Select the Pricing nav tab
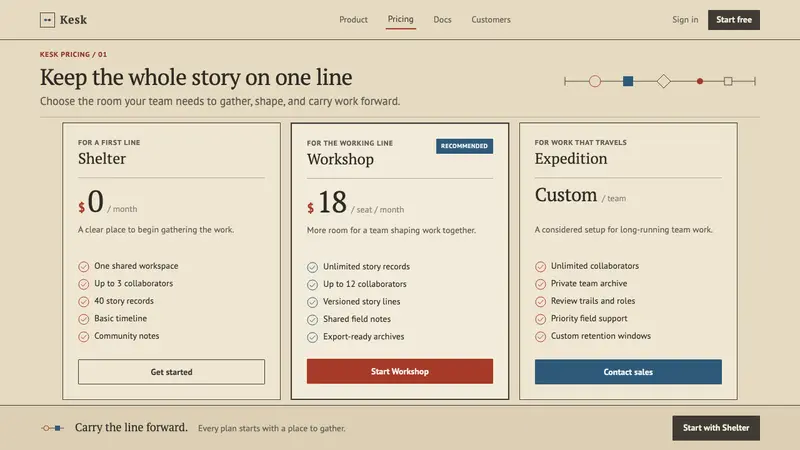Viewport: 800px width, 450px height. click(x=401, y=19)
